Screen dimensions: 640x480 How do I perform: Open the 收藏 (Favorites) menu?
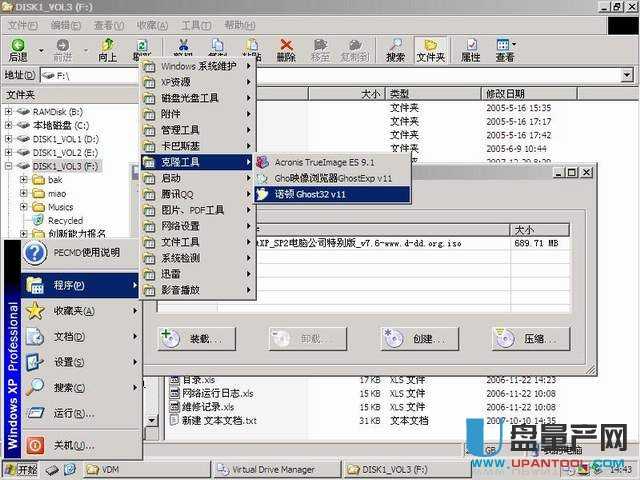(152, 25)
